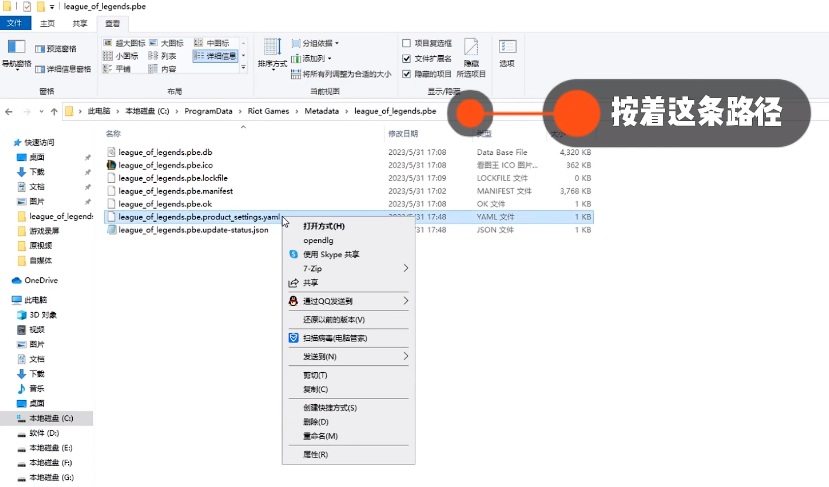Open folder options button
829x487 pixels.
pyautogui.click(x=507, y=53)
